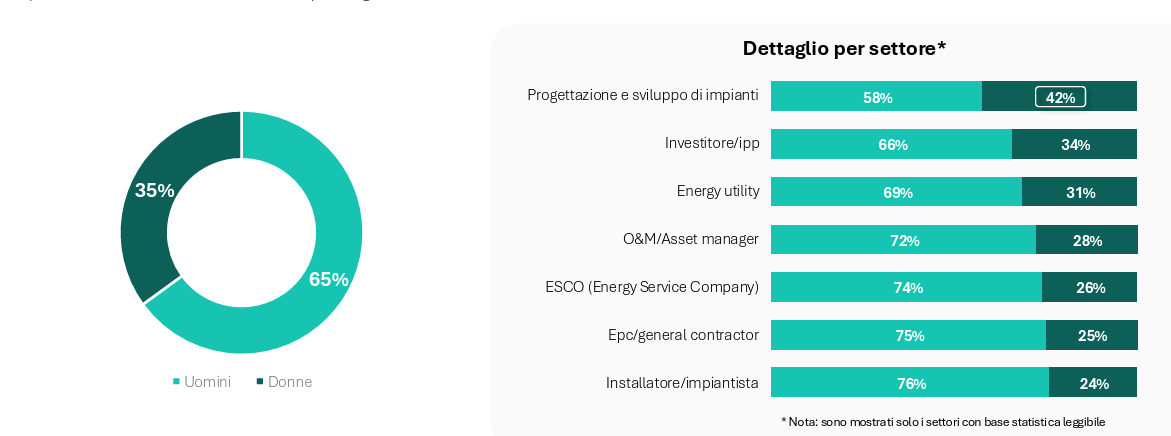Click the 69% Energy utility bar
This screenshot has height=436, width=1171.
coord(896,192)
